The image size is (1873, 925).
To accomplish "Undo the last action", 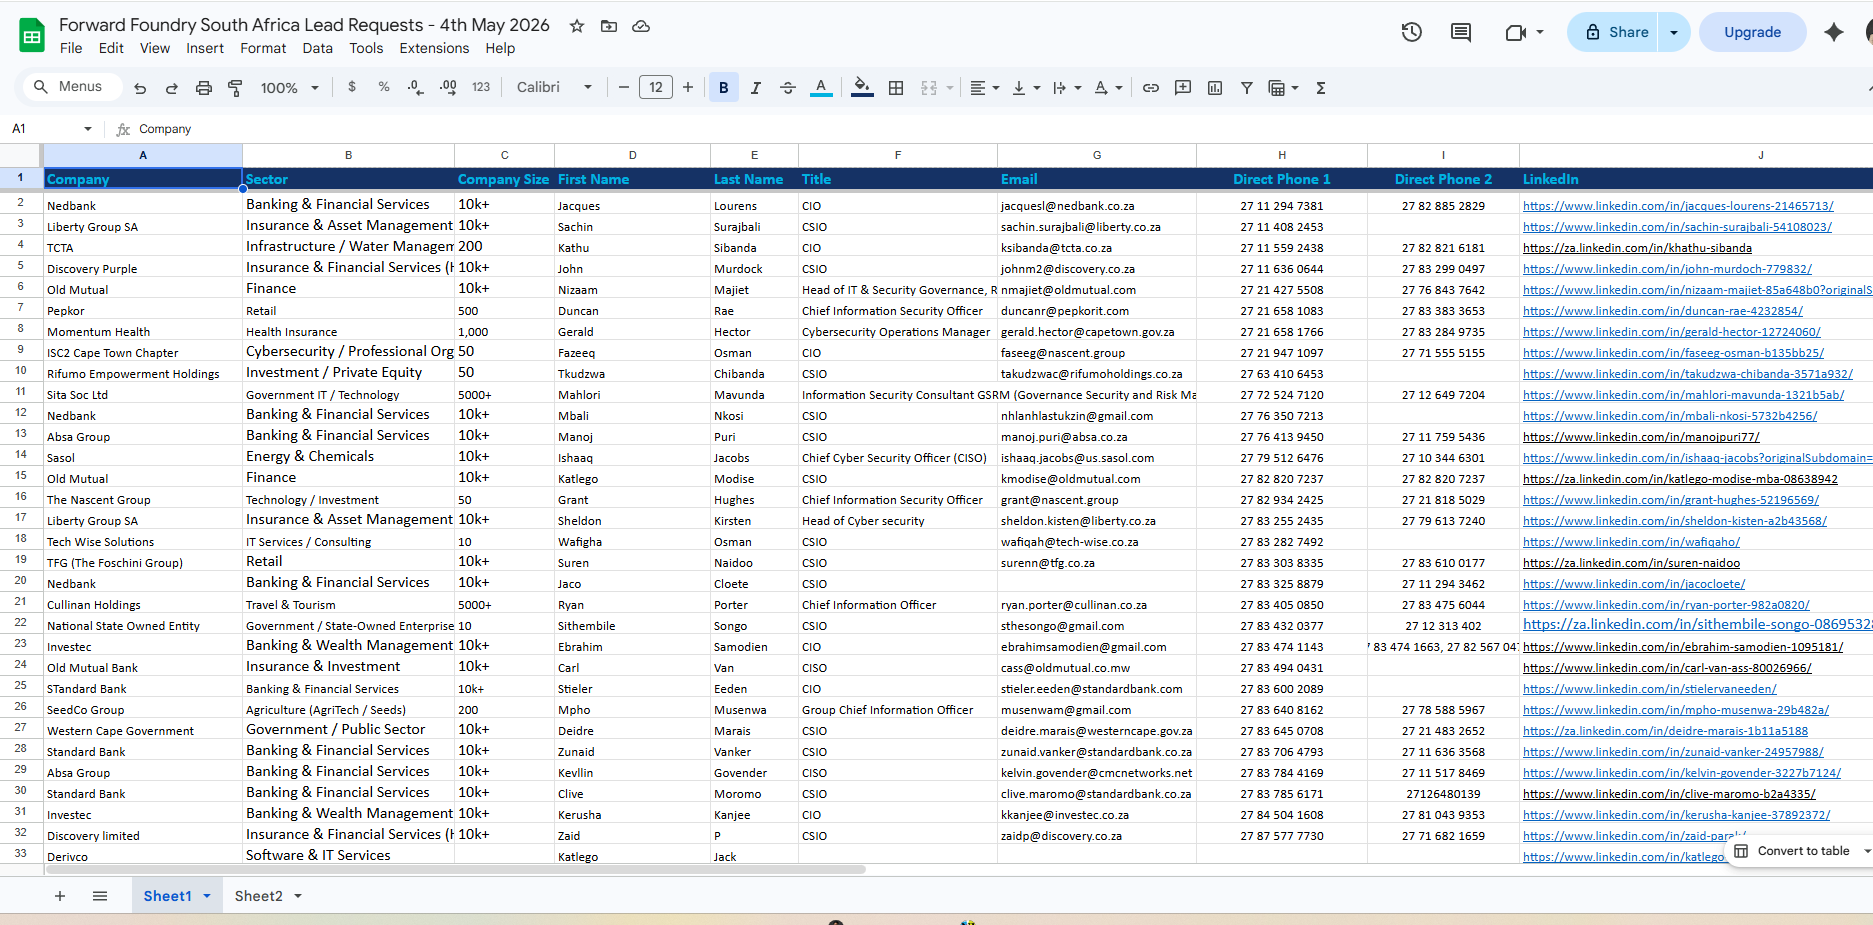I will [140, 88].
